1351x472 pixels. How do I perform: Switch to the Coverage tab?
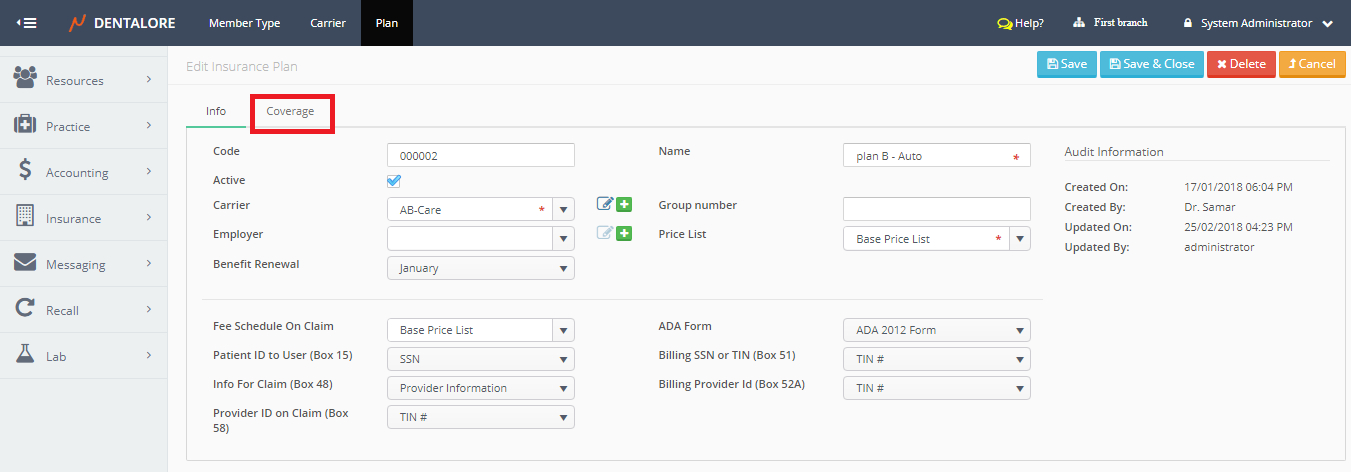[290, 112]
